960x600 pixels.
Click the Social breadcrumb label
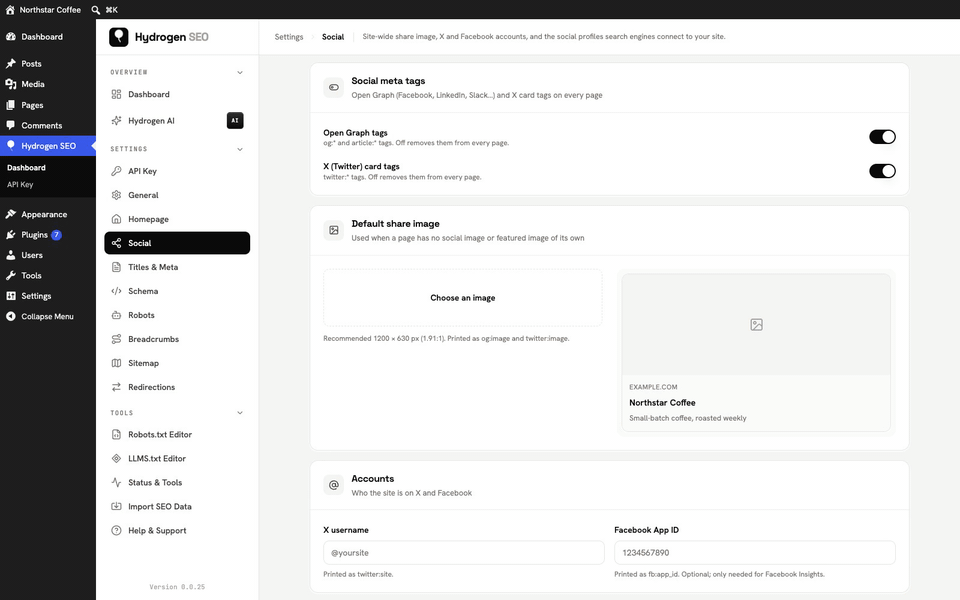pyautogui.click(x=333, y=37)
